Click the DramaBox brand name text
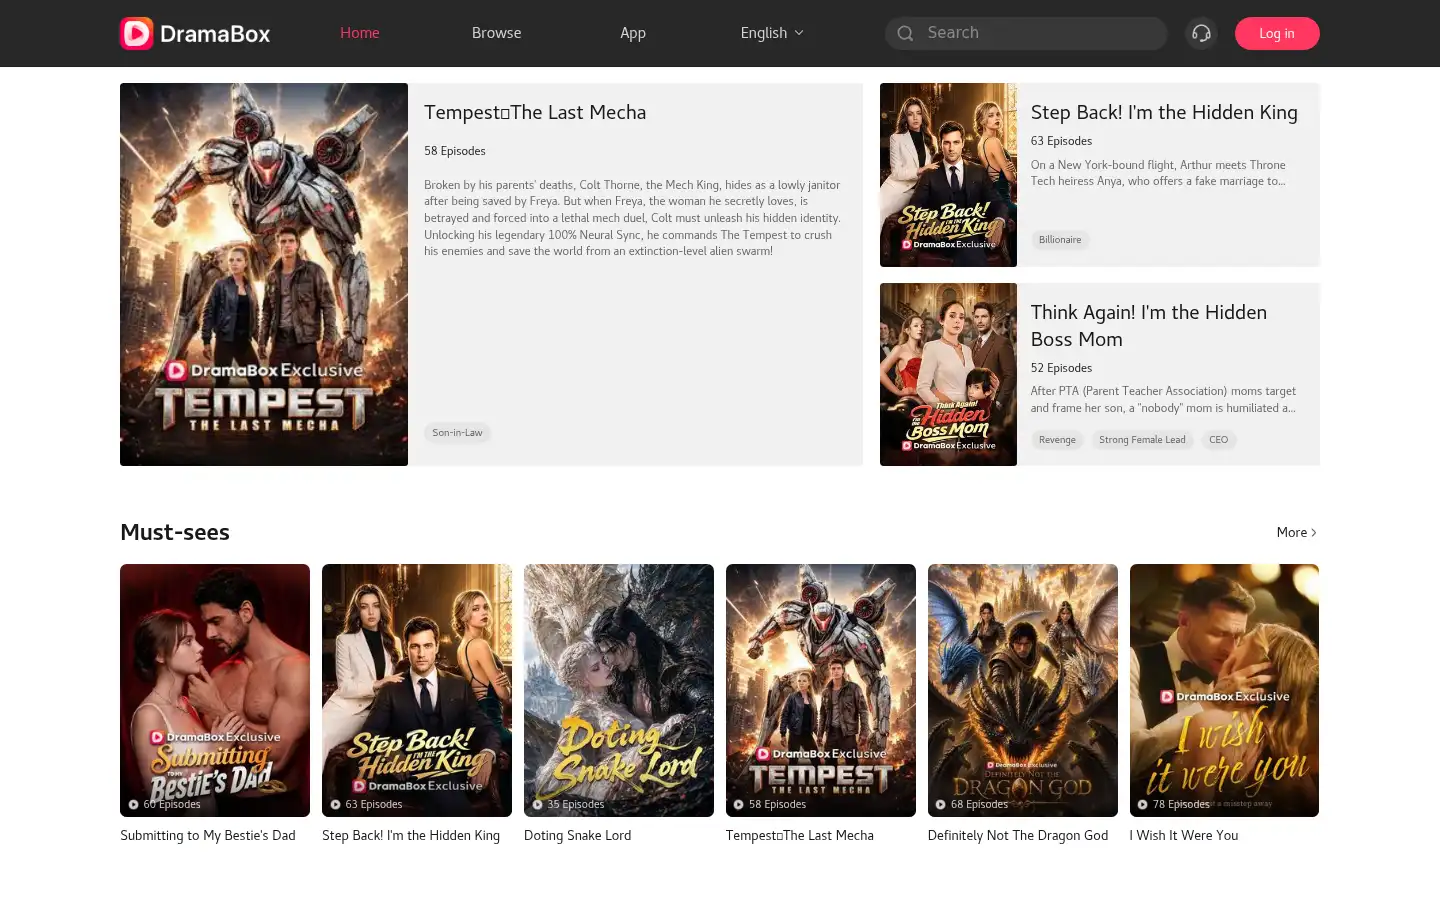 pyautogui.click(x=215, y=34)
